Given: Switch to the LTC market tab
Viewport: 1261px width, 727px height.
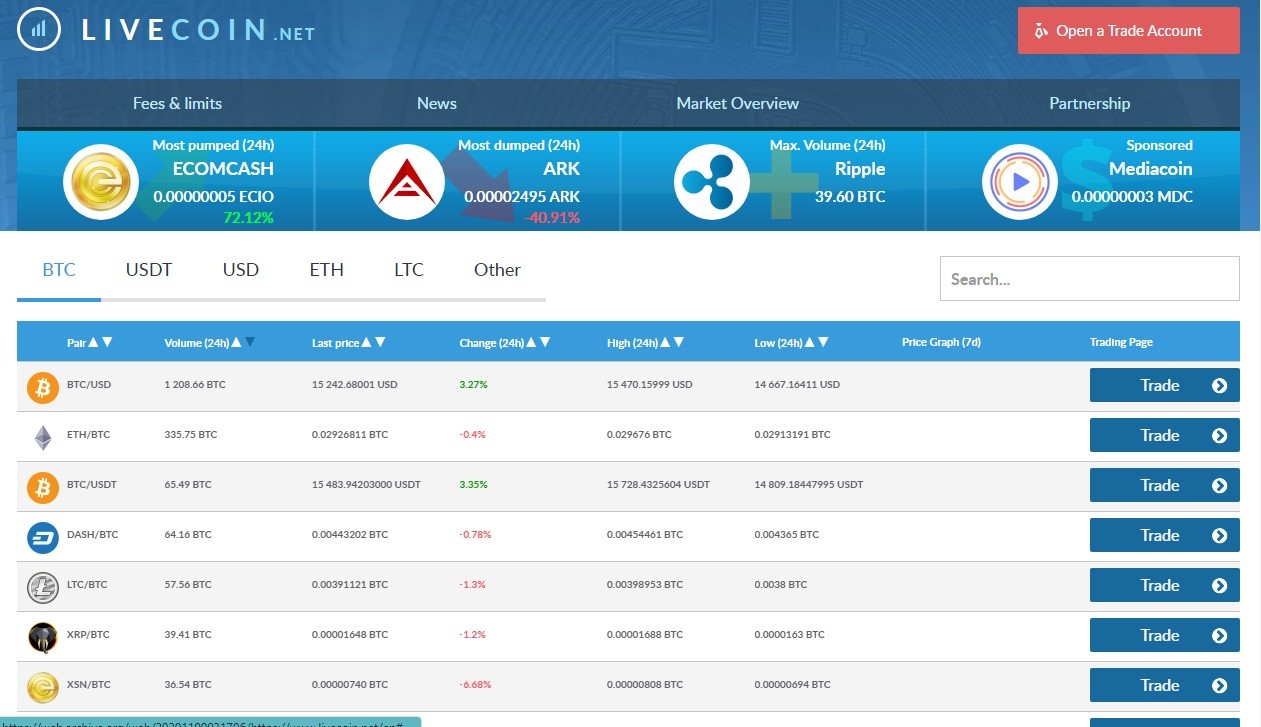Looking at the screenshot, I should pos(409,270).
